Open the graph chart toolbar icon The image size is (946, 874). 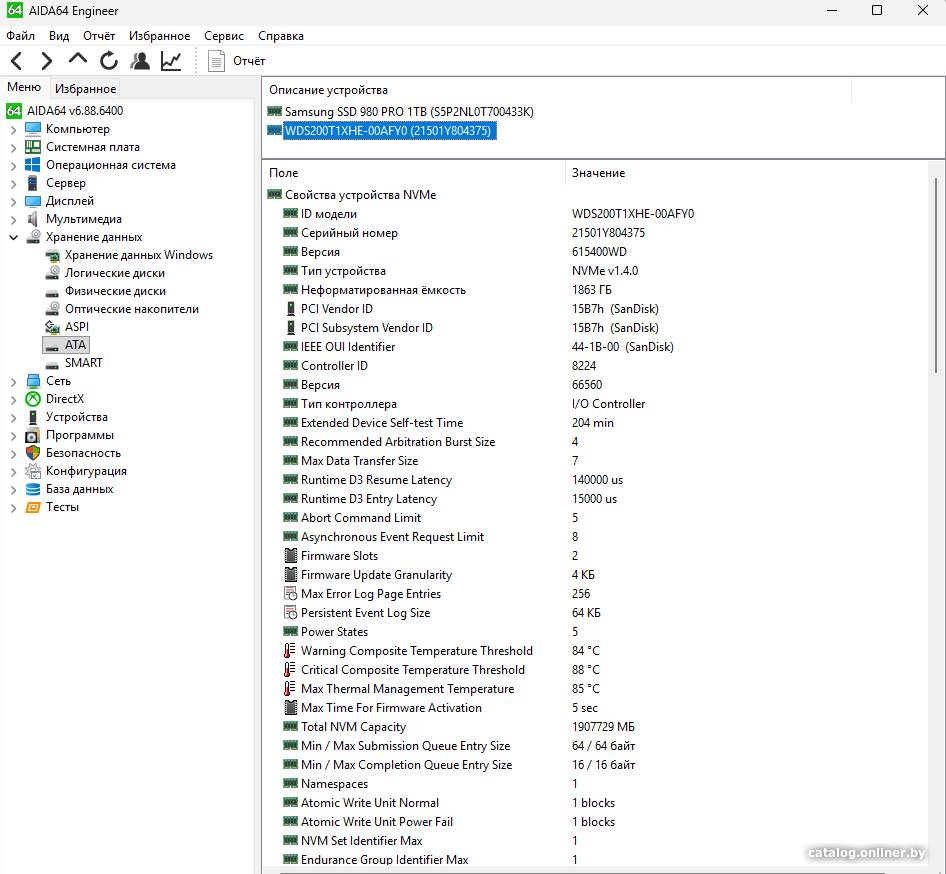point(171,61)
